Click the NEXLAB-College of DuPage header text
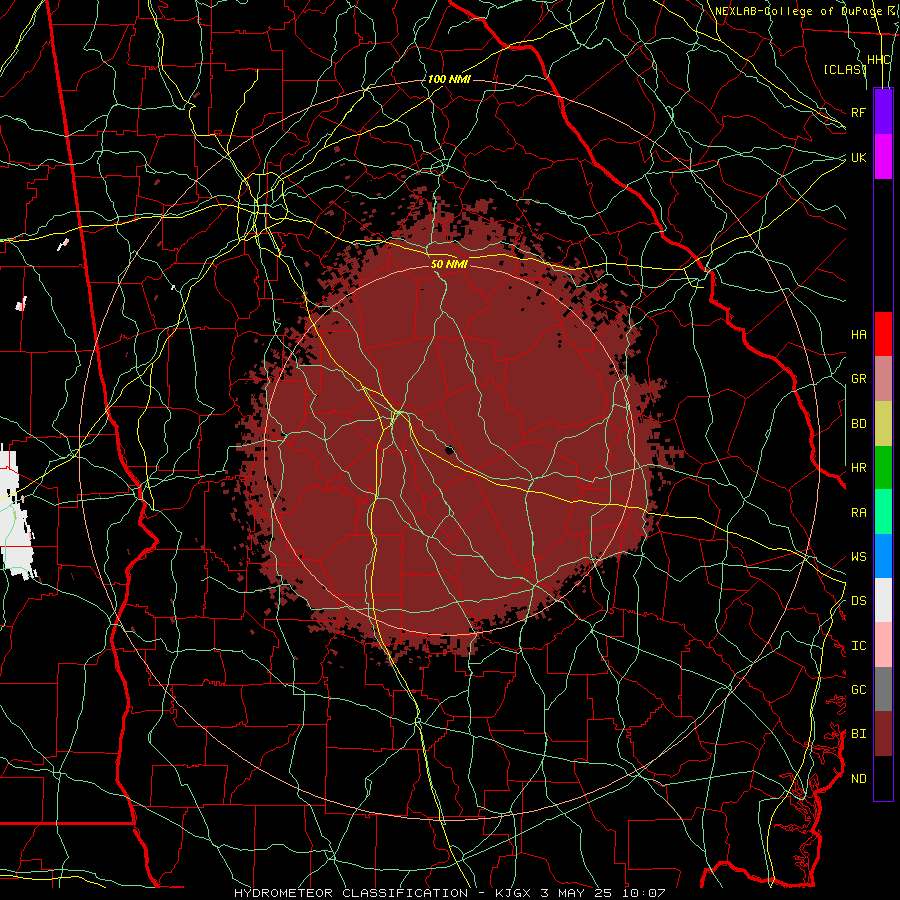 tap(800, 11)
